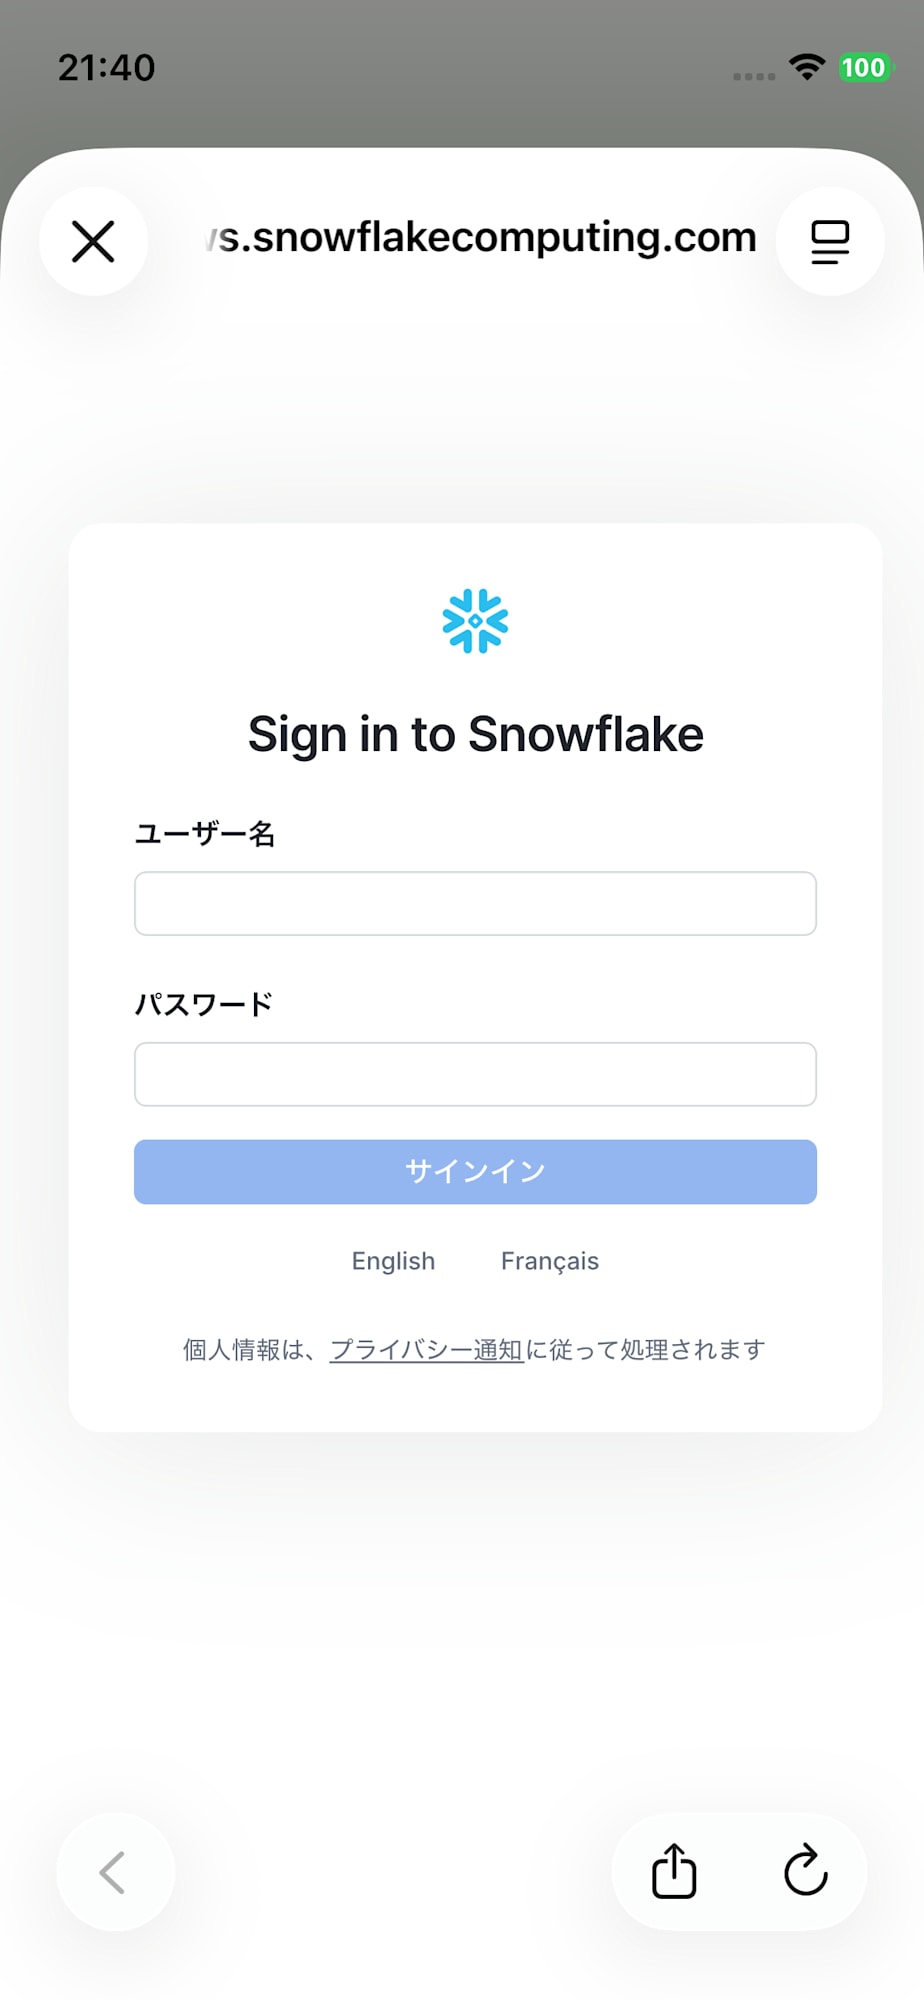Open the page menu icon beside URL

[830, 241]
